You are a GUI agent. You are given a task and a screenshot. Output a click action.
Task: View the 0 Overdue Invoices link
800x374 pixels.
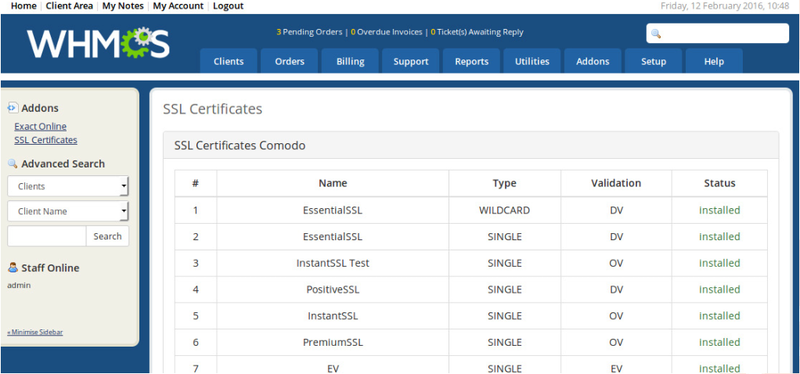coord(387,32)
